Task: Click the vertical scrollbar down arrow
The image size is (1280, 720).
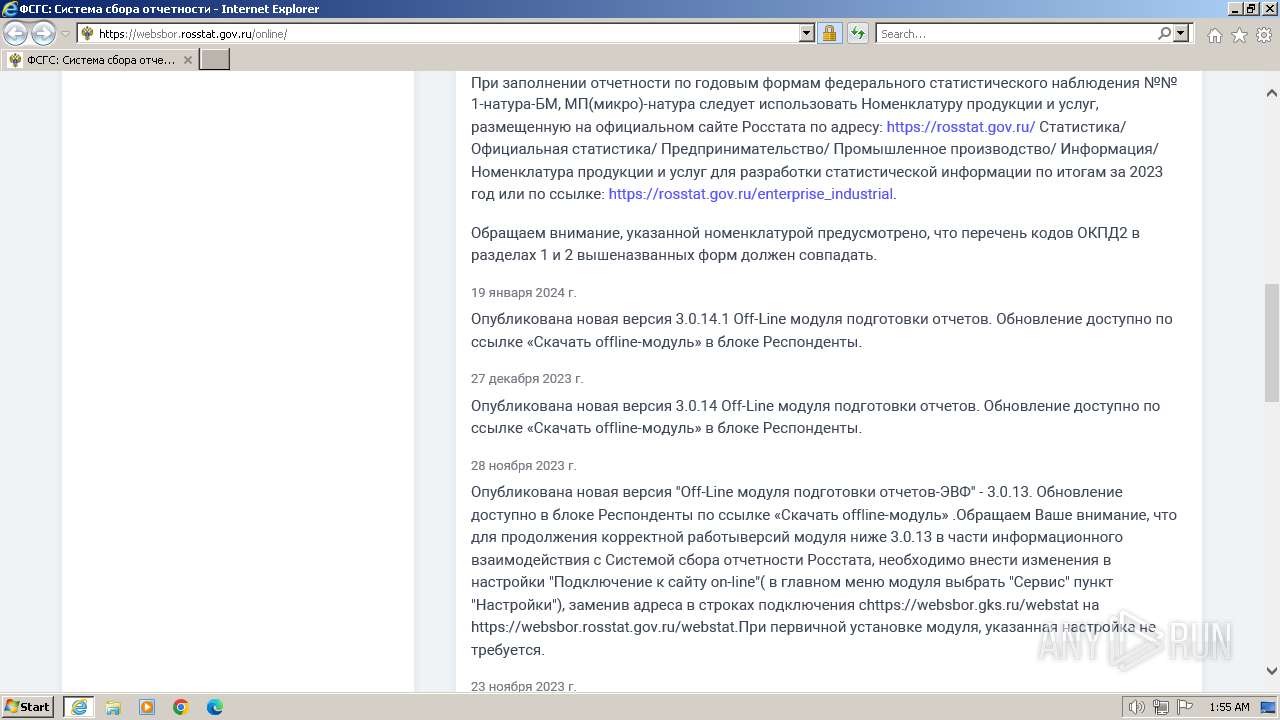Action: (1272, 671)
